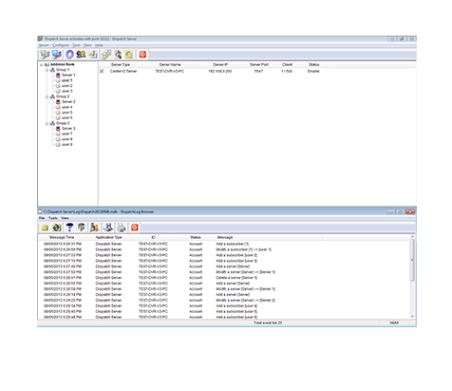Click the magnifier search icon in top toolbar

[x=118, y=54]
